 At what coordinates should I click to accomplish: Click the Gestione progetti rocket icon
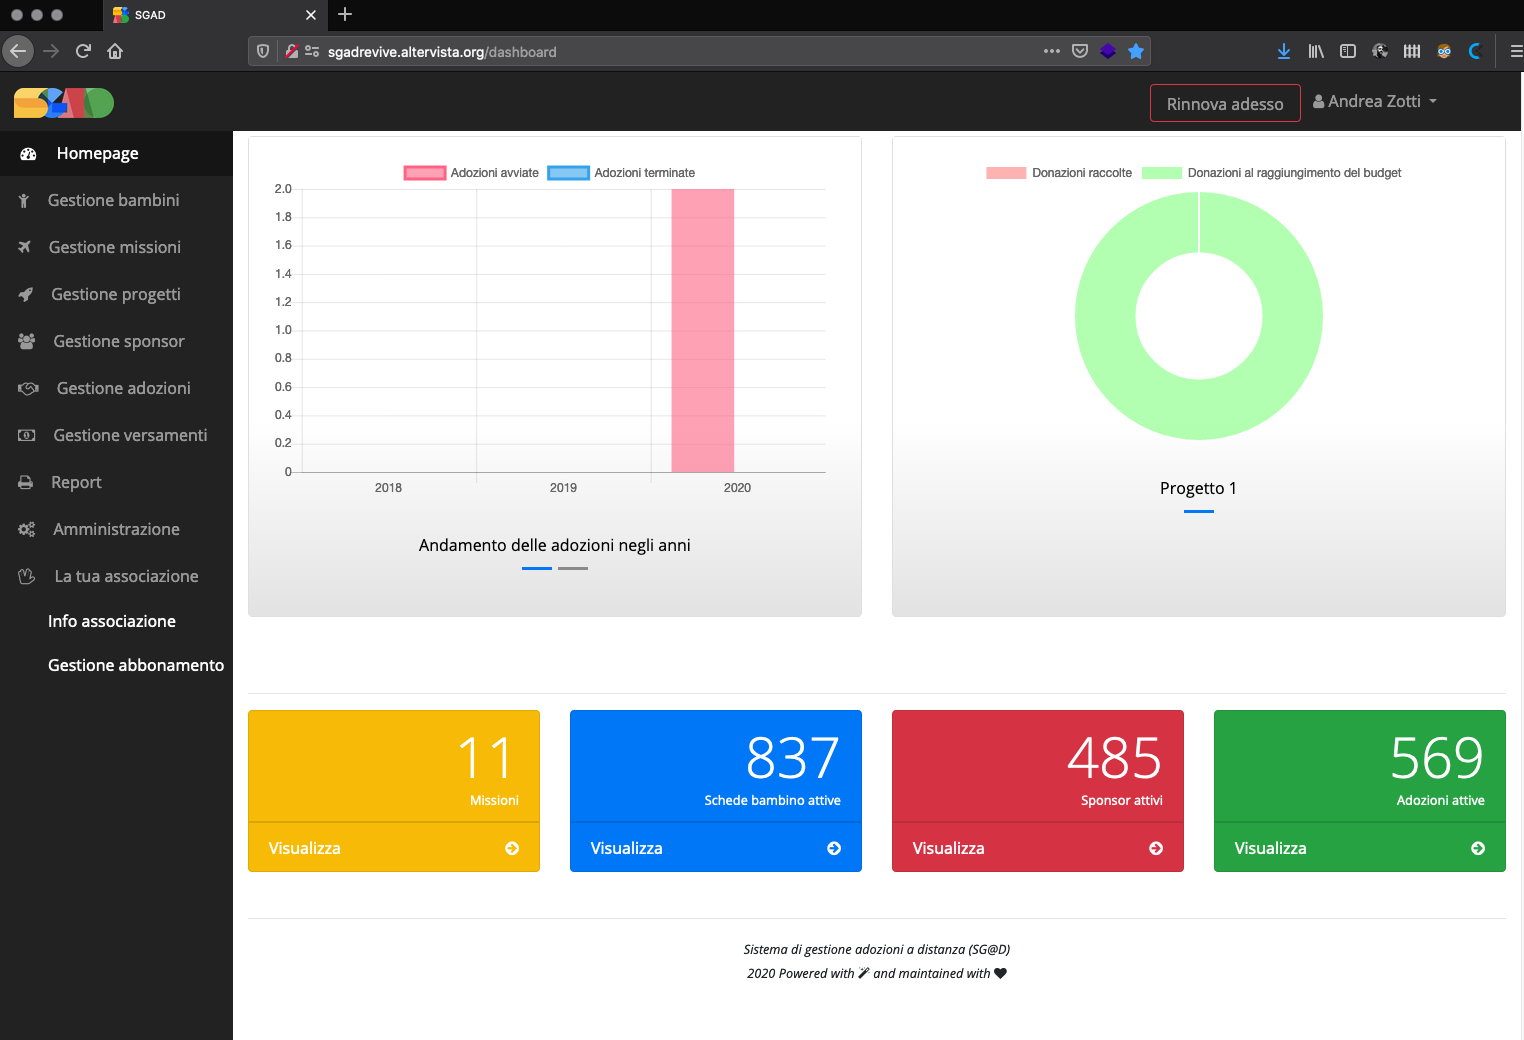26,294
